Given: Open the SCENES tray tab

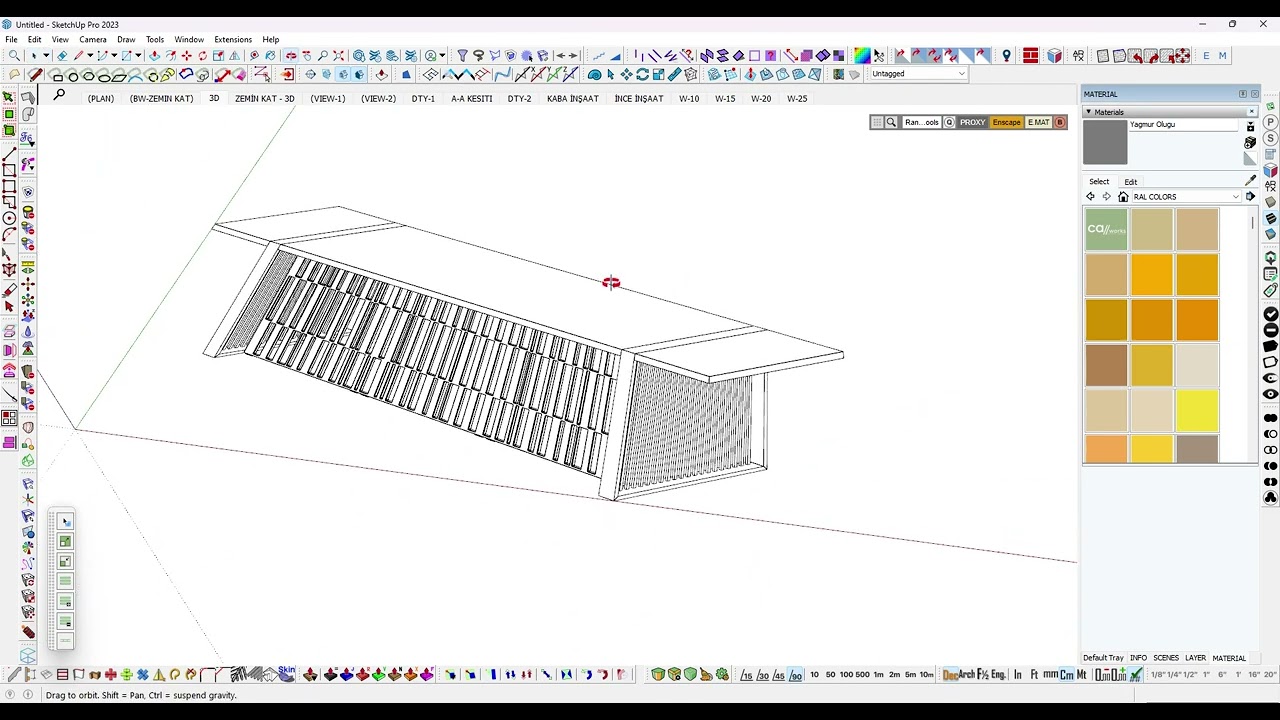Looking at the screenshot, I should [x=1166, y=658].
